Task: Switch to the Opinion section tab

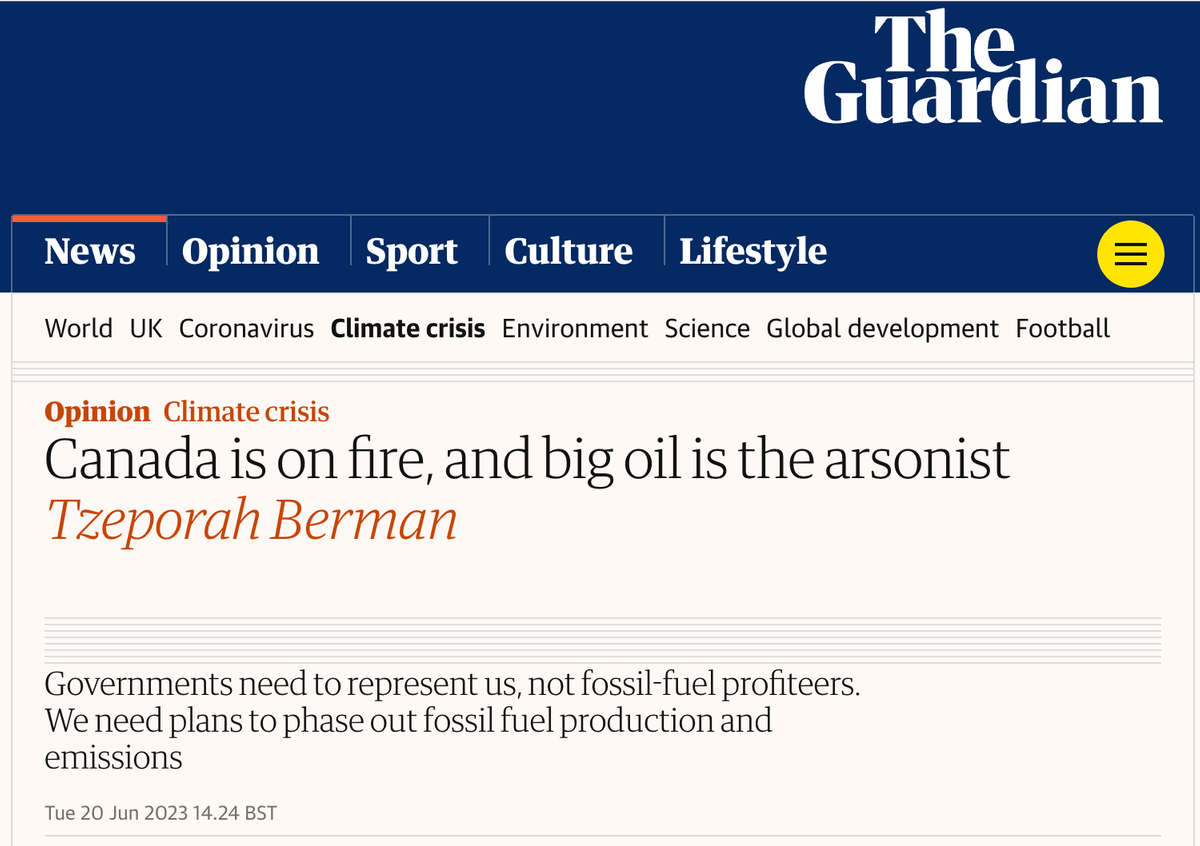Action: pos(250,251)
